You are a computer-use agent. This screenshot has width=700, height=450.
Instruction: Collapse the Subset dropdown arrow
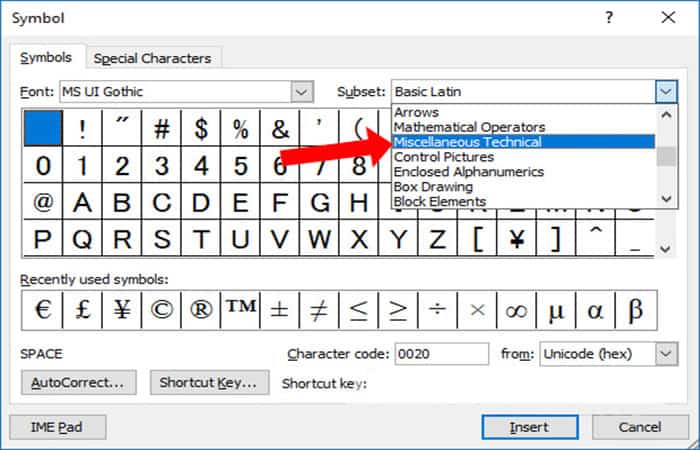pyautogui.click(x=666, y=92)
